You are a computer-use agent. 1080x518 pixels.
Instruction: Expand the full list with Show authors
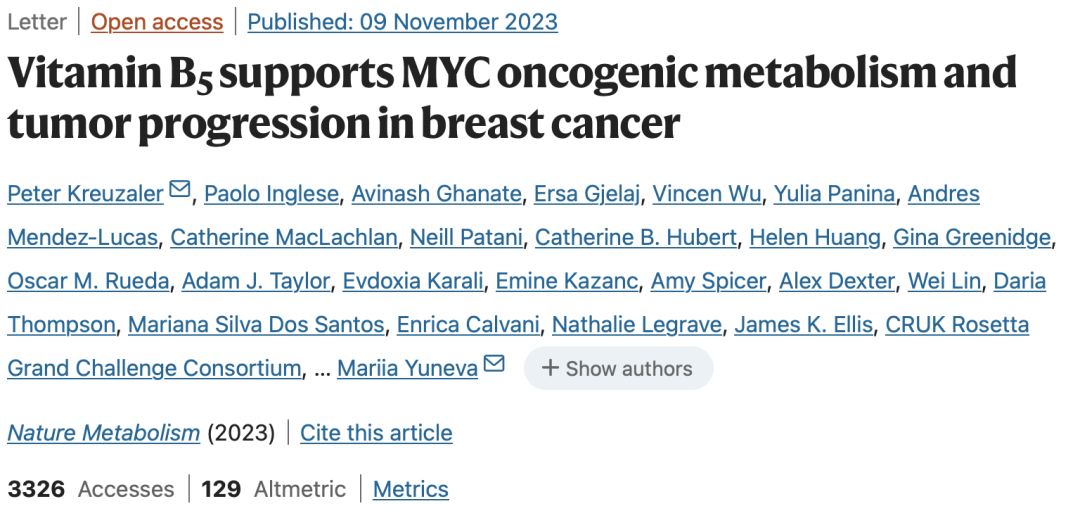pos(618,368)
